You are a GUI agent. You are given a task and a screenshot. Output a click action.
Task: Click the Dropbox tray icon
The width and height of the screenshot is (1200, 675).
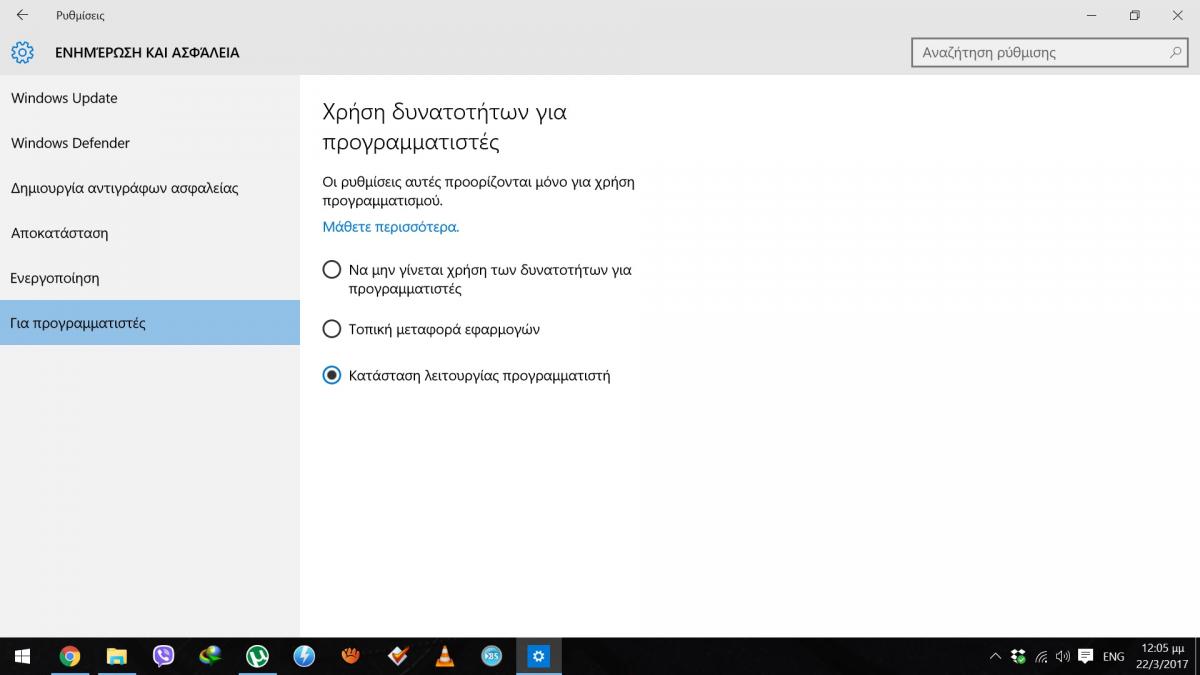coord(1018,656)
